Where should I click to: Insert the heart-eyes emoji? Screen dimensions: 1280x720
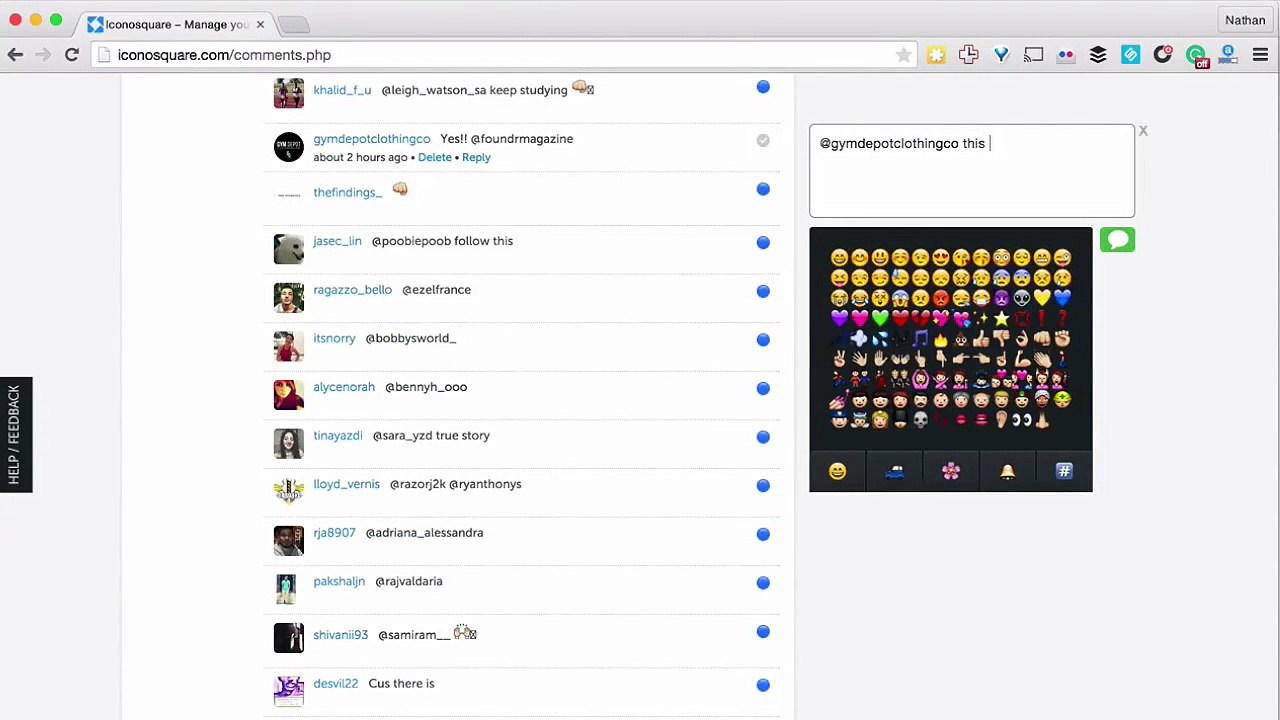point(941,258)
